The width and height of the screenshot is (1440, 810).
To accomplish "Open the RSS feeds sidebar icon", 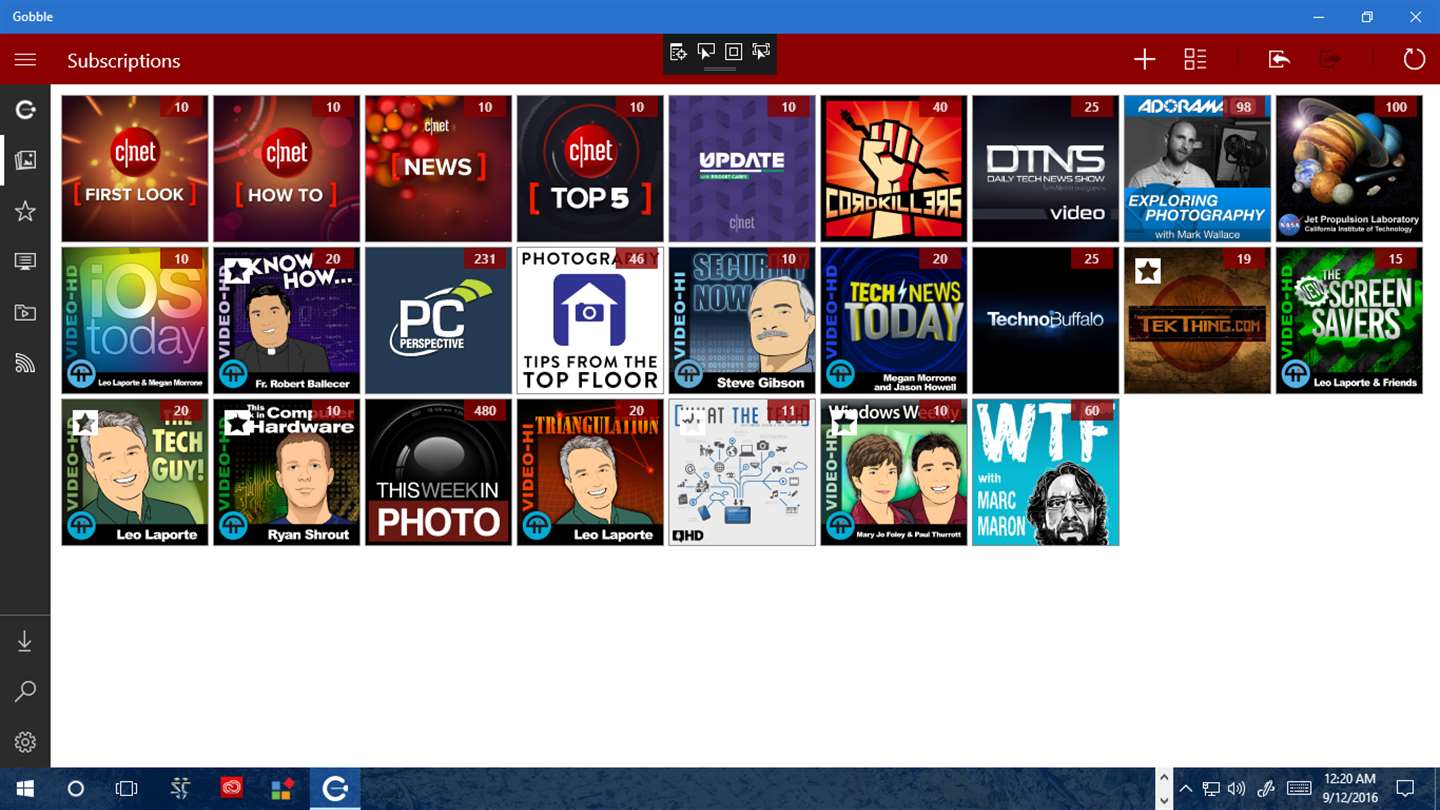I will (25, 364).
